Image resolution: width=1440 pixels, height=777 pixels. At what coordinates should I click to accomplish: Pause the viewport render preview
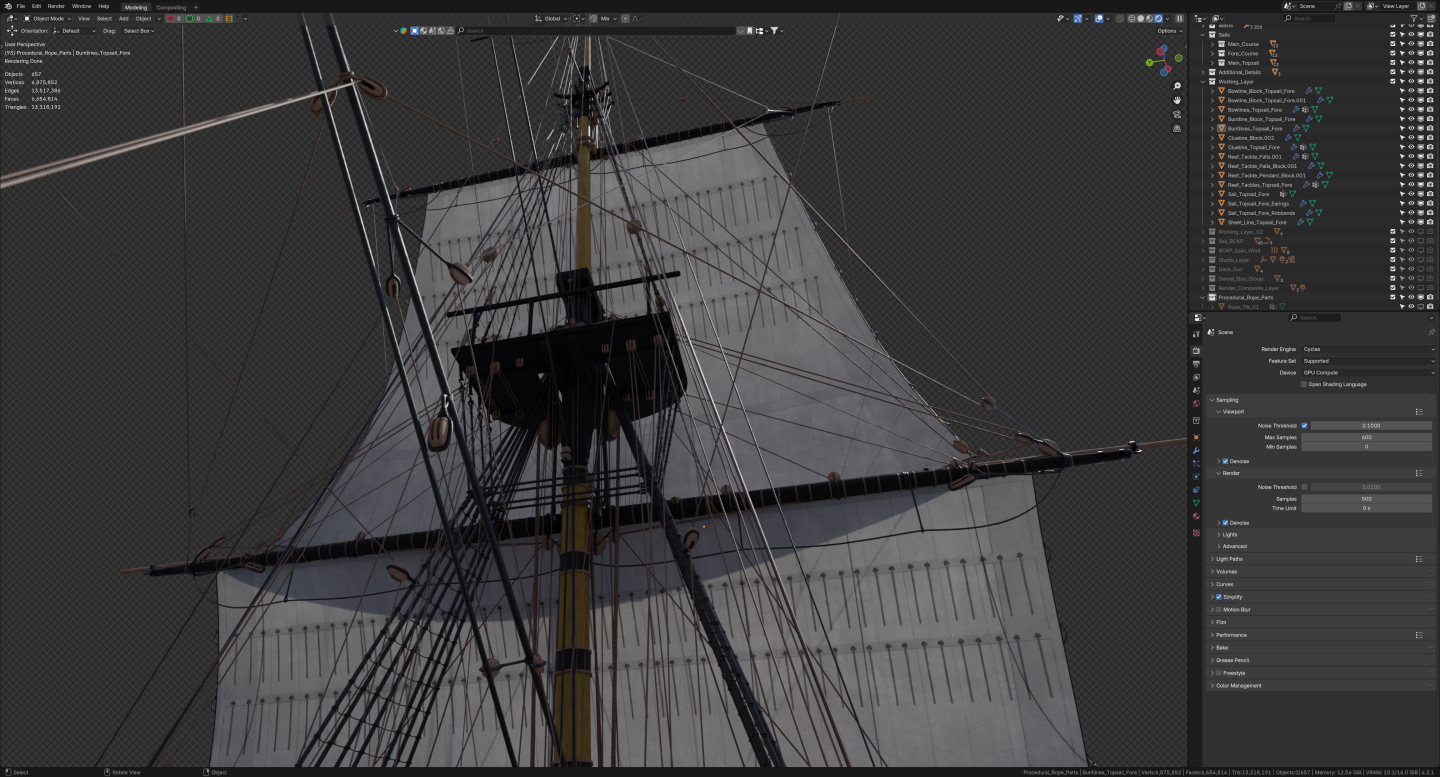click(1179, 18)
